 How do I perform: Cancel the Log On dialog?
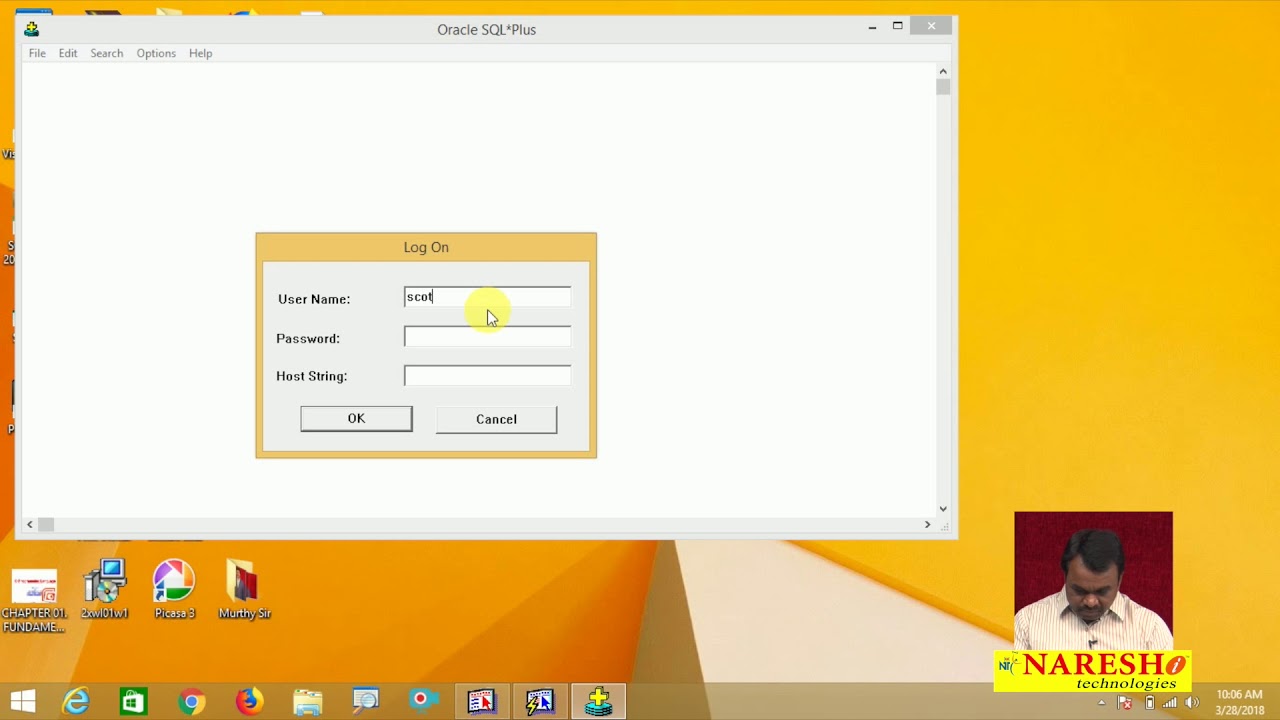[496, 419]
